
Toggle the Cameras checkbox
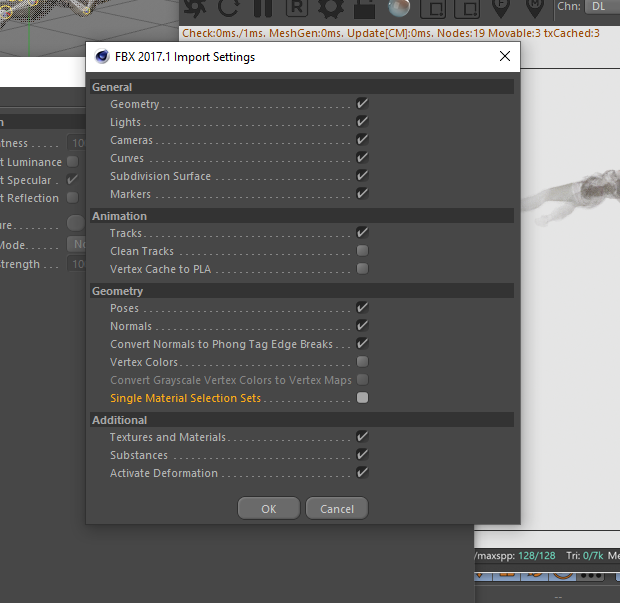[x=362, y=139]
